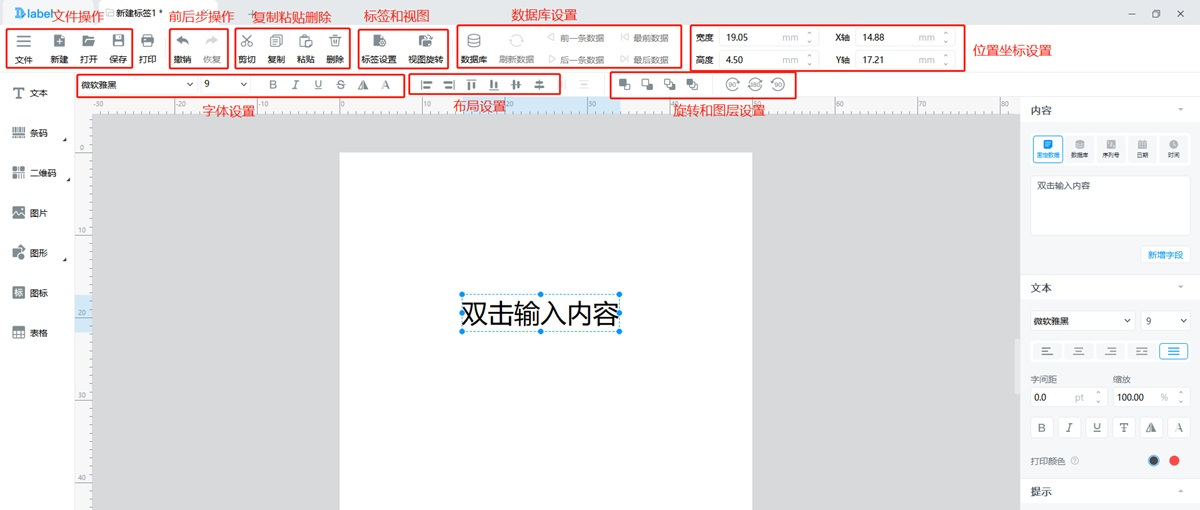Expand the 提示 section in right panel

point(1181,493)
